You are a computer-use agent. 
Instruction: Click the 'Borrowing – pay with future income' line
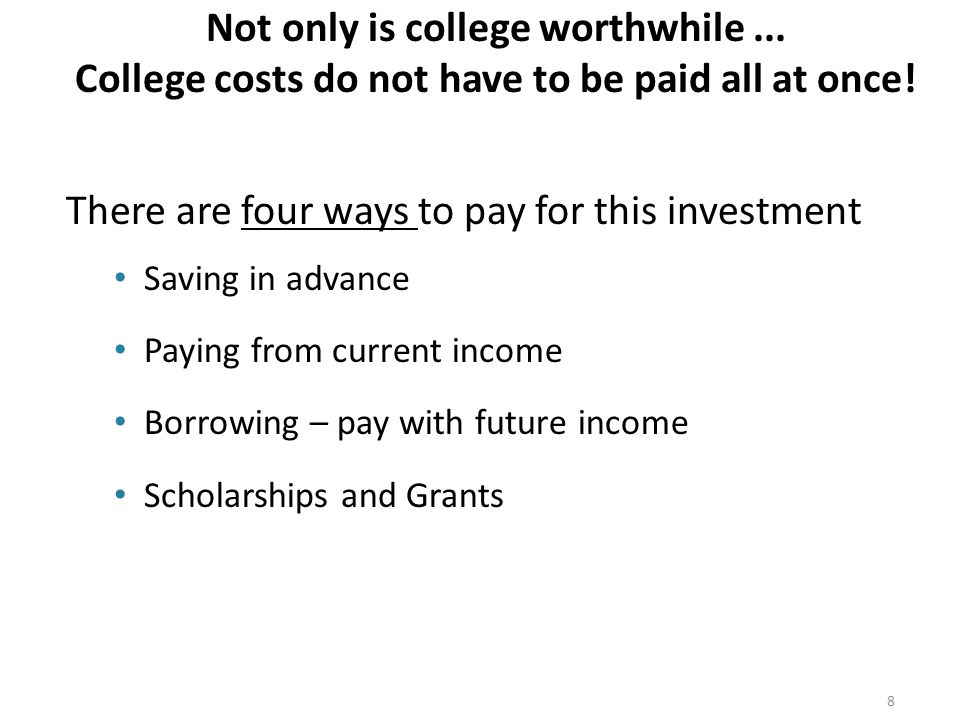click(x=416, y=424)
